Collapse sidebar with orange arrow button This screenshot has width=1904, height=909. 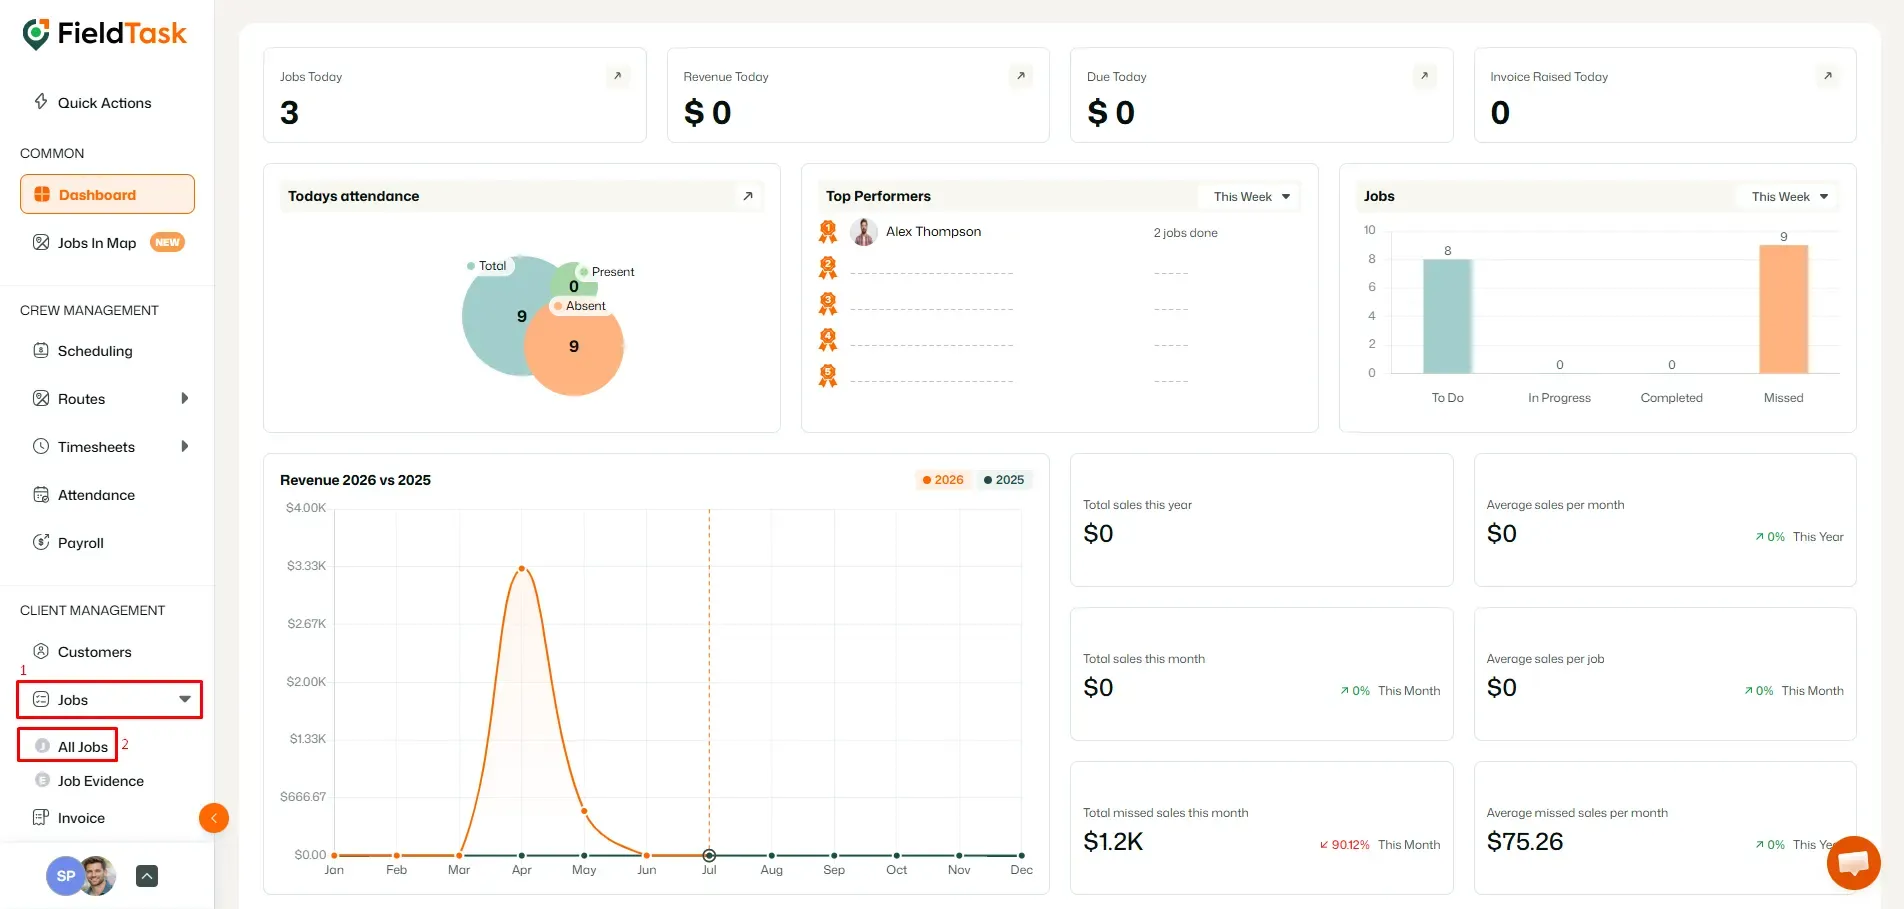(214, 818)
